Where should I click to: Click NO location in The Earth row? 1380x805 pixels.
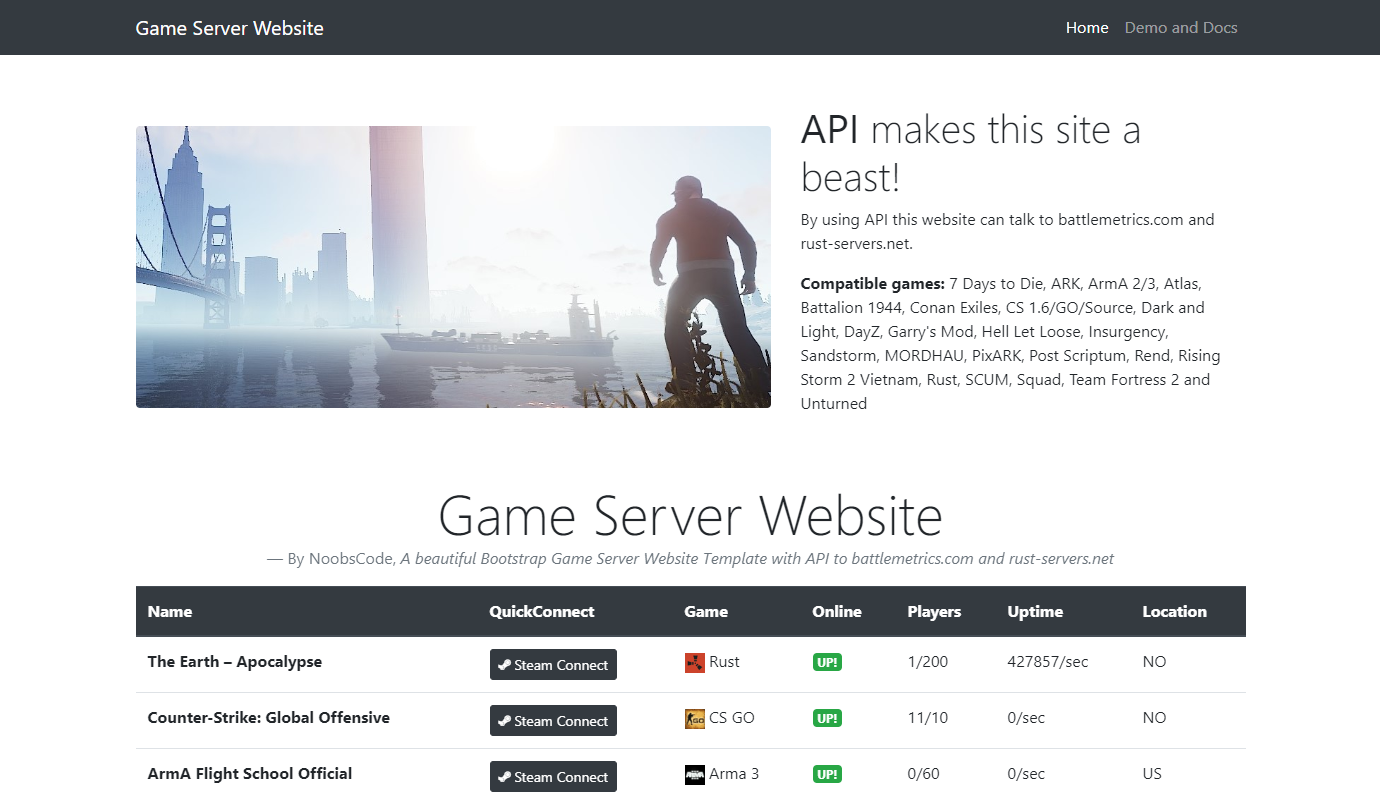pyautogui.click(x=1155, y=662)
